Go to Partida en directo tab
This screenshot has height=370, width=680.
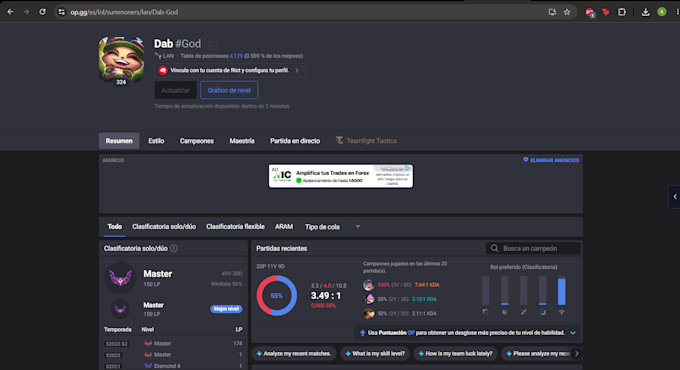click(295, 141)
